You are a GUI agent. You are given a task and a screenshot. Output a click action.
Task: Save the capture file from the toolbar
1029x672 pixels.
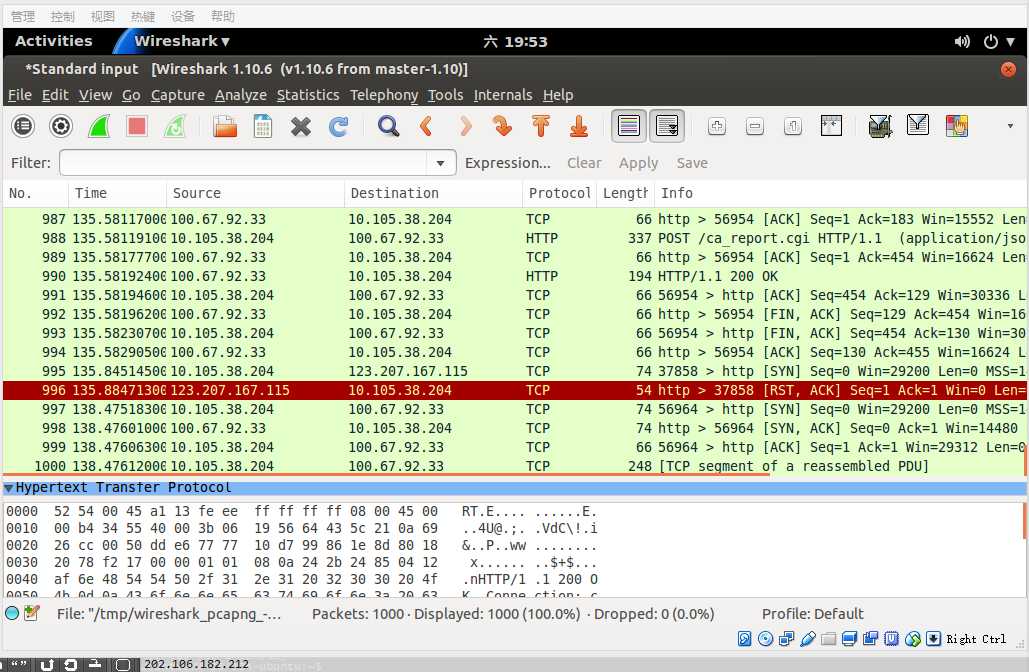(263, 125)
